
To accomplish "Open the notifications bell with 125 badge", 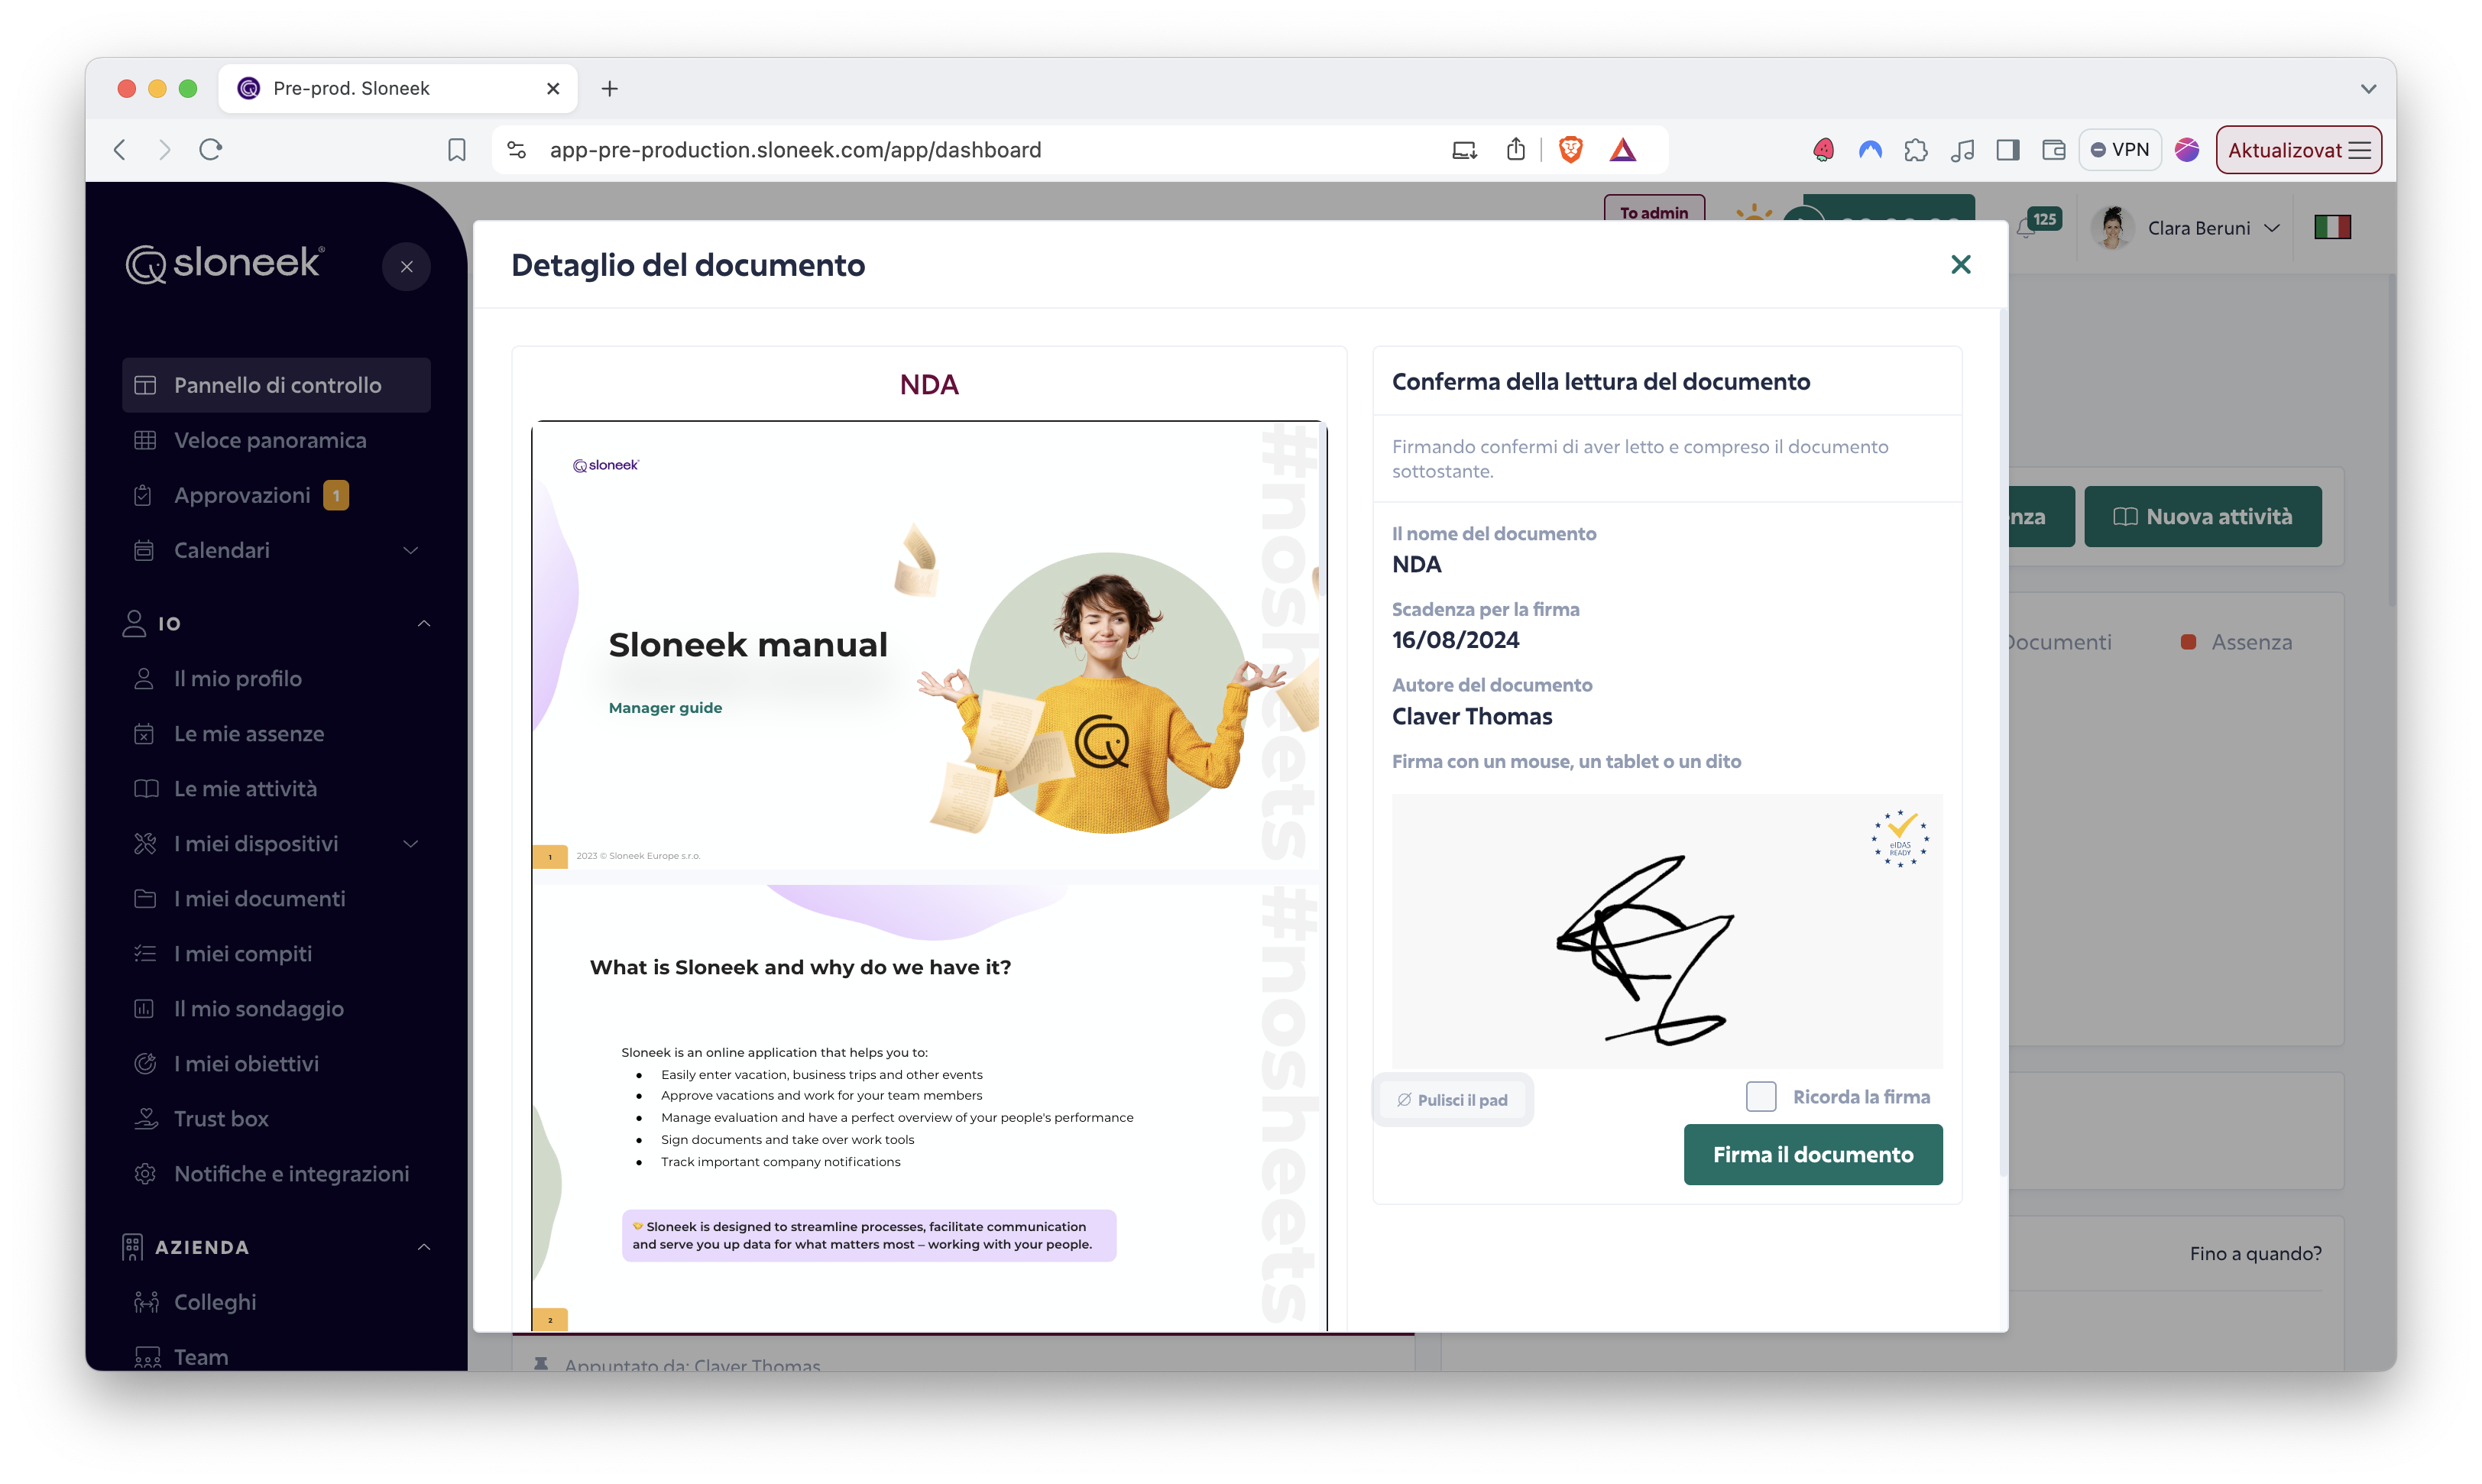I will tap(2038, 223).
